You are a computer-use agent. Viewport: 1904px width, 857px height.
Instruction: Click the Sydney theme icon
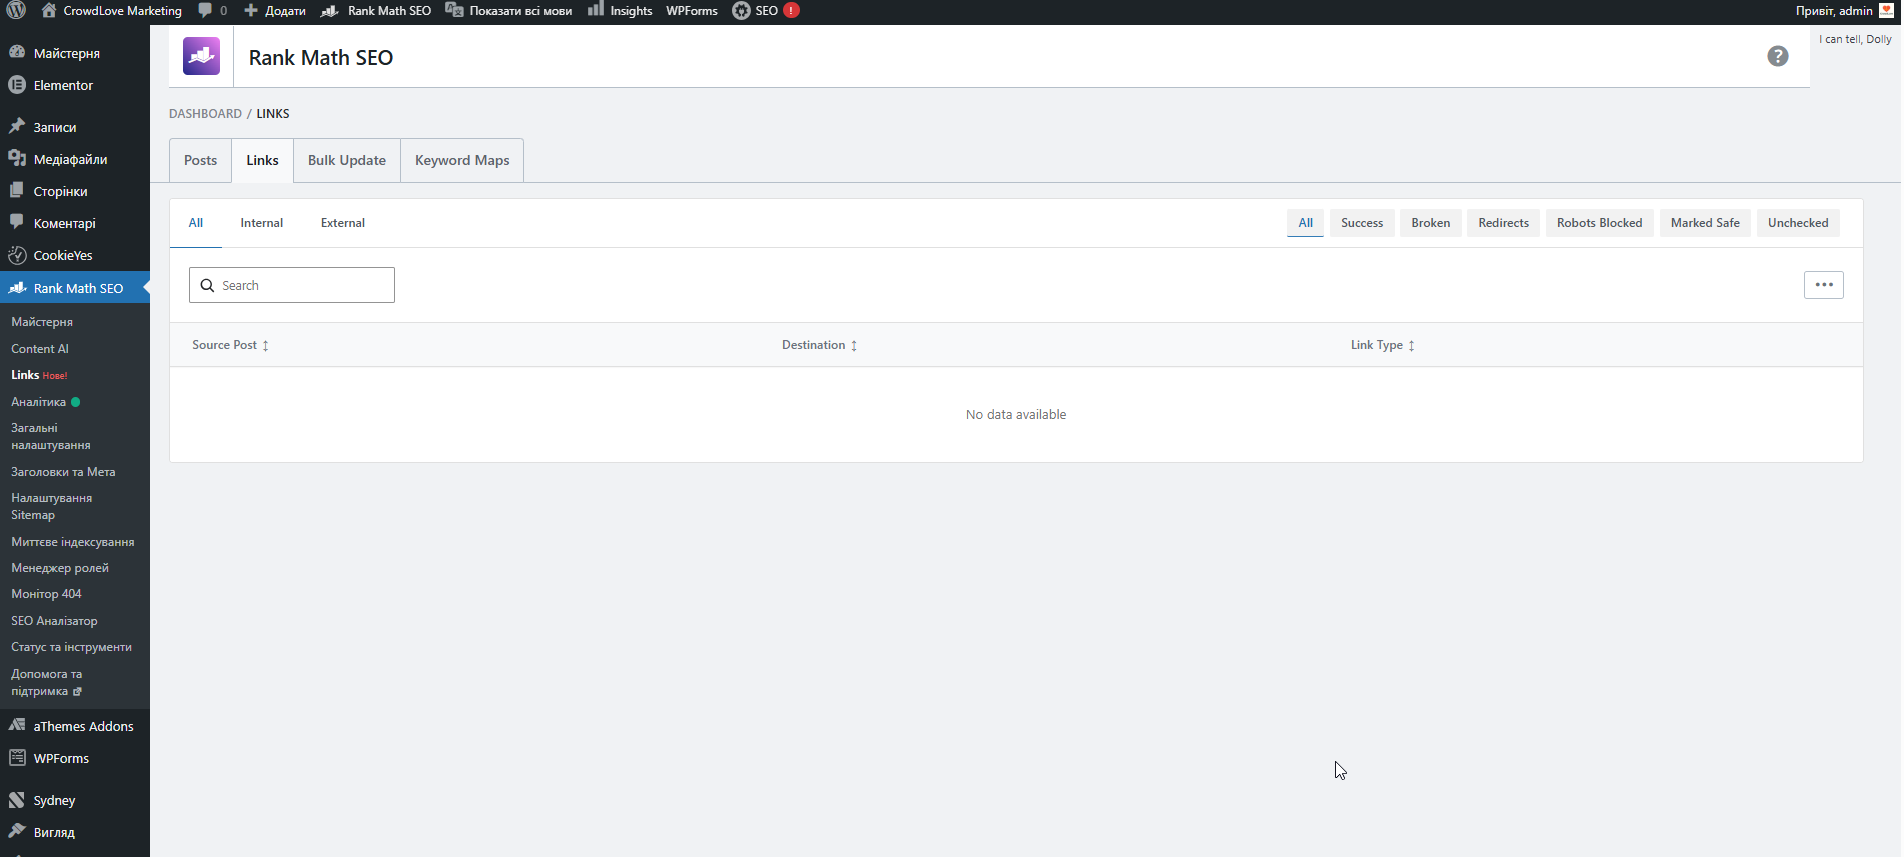pyautogui.click(x=17, y=800)
